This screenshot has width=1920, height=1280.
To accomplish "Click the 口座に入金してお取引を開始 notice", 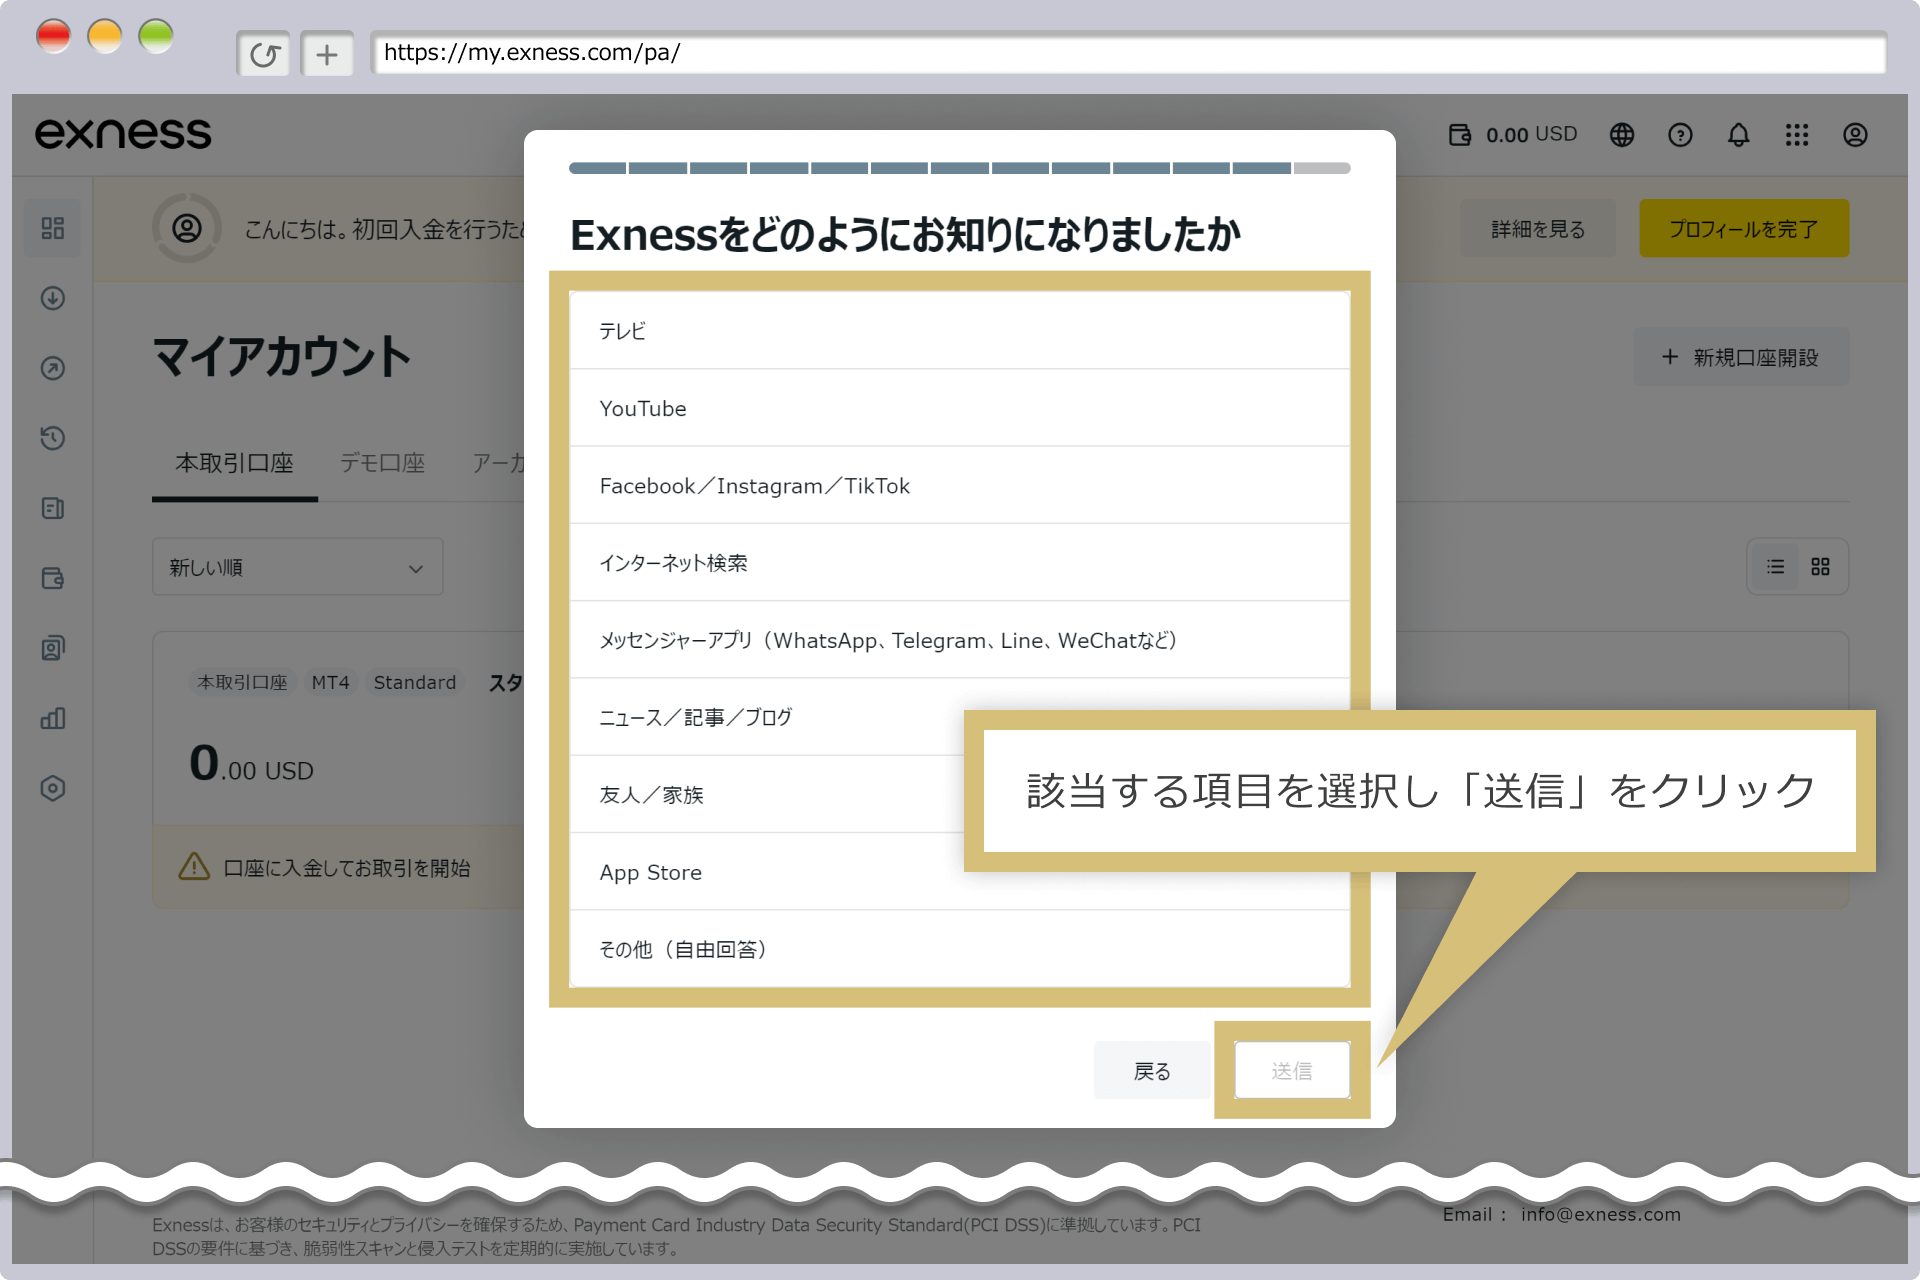I will (347, 867).
